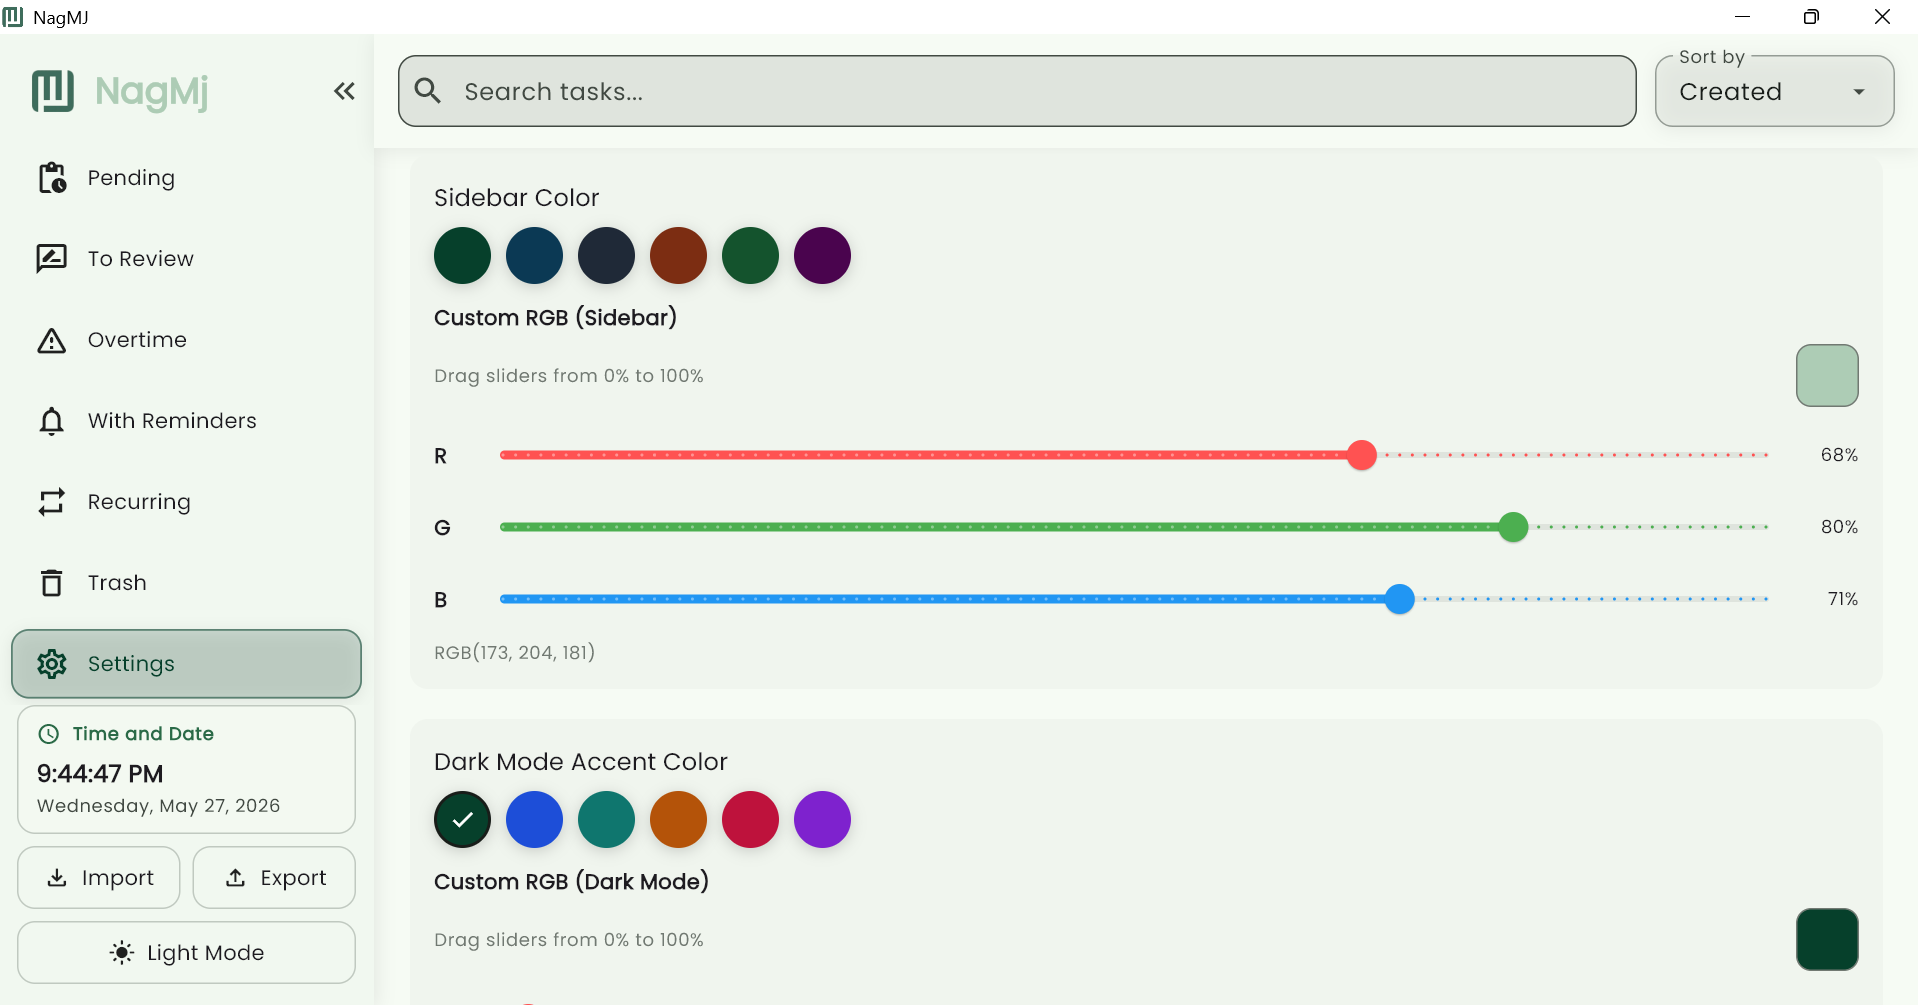The image size is (1918, 1005).
Task: Click the Overtime warning triangle icon
Action: [52, 341]
